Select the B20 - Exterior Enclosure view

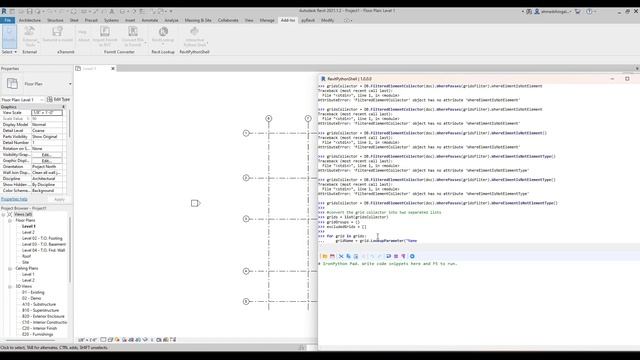click(43, 316)
